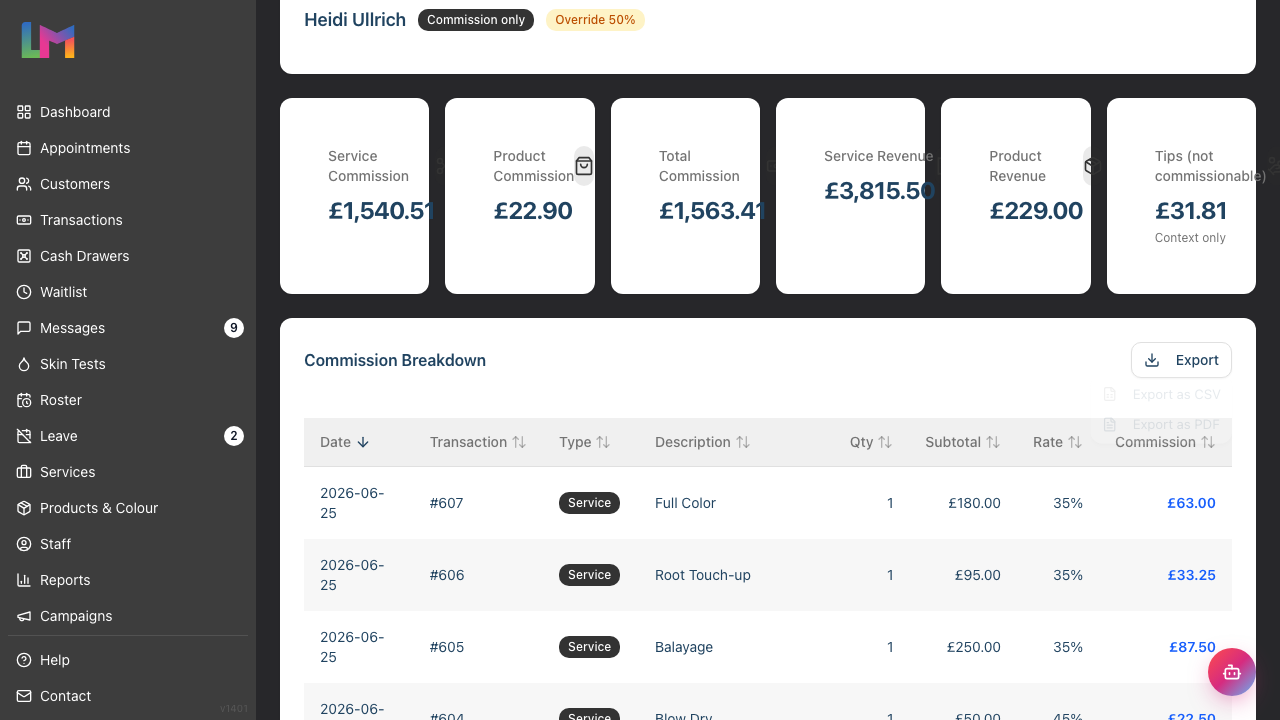Screen dimensions: 1280x720
Task: Click package icon on Product Revenue card
Action: (x=1093, y=166)
